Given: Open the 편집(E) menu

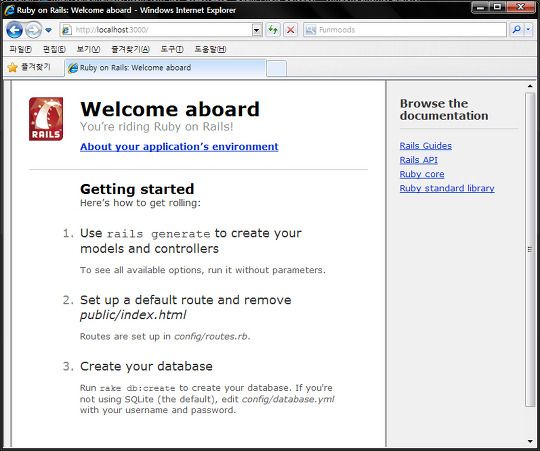Looking at the screenshot, I should coord(54,49).
